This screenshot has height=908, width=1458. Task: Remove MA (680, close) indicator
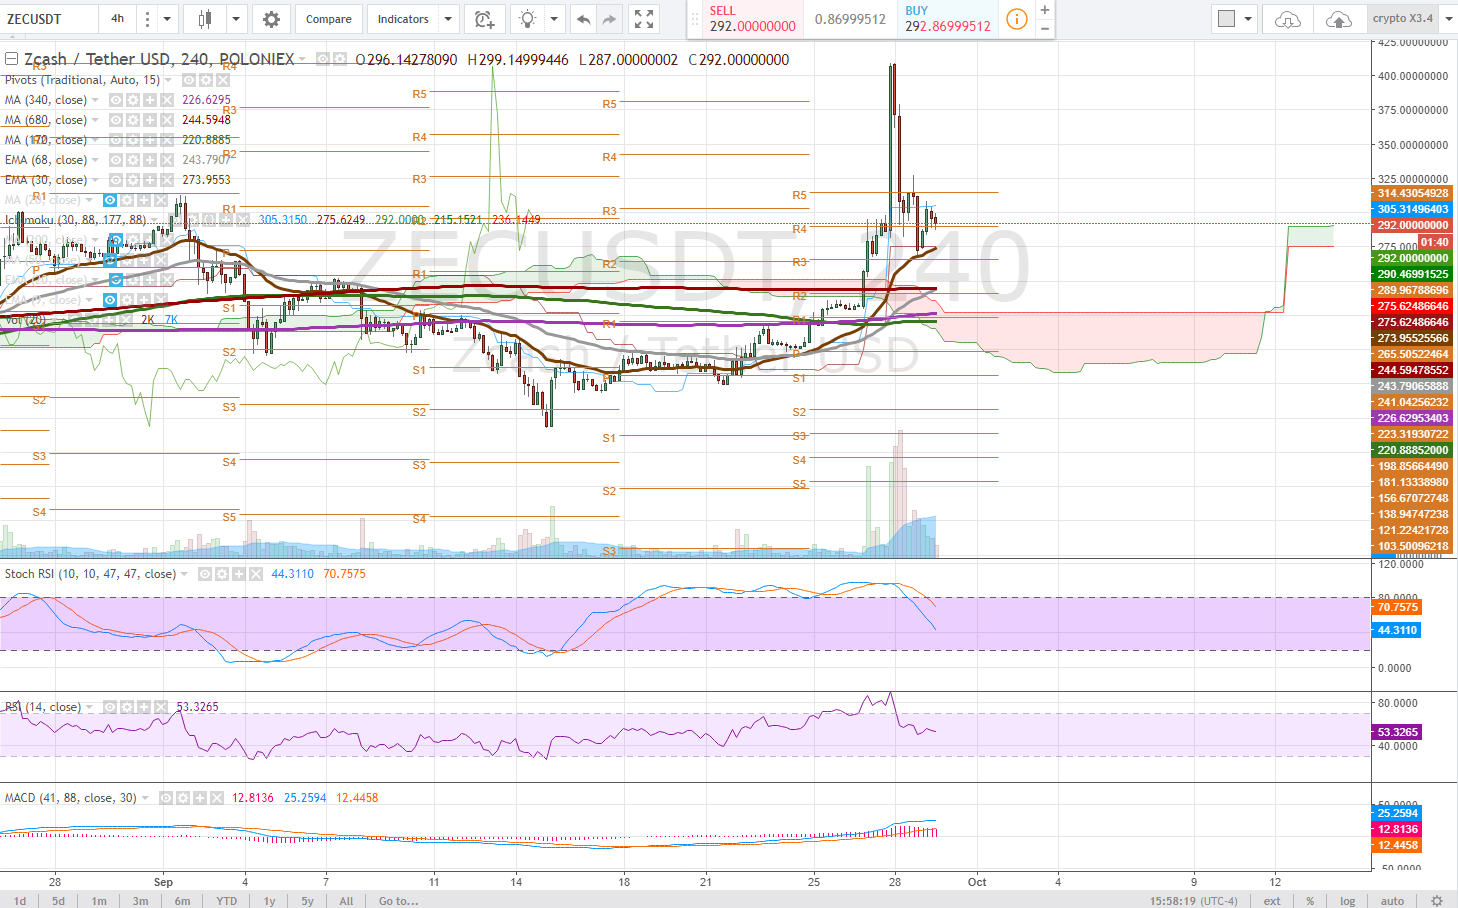click(x=167, y=120)
